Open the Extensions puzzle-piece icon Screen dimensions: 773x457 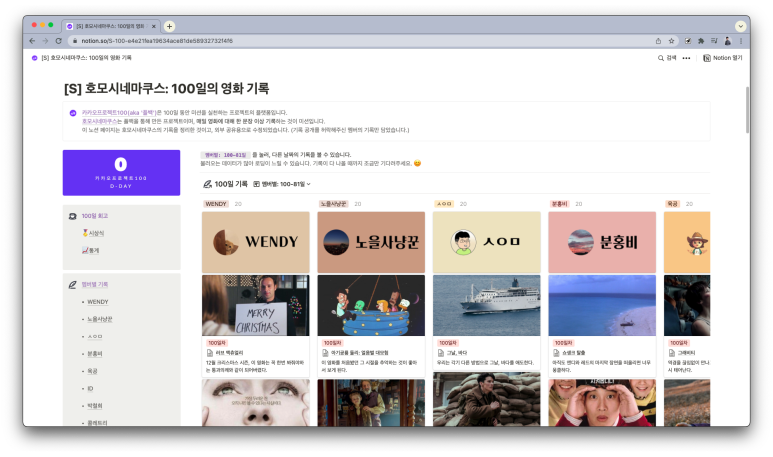coord(701,41)
